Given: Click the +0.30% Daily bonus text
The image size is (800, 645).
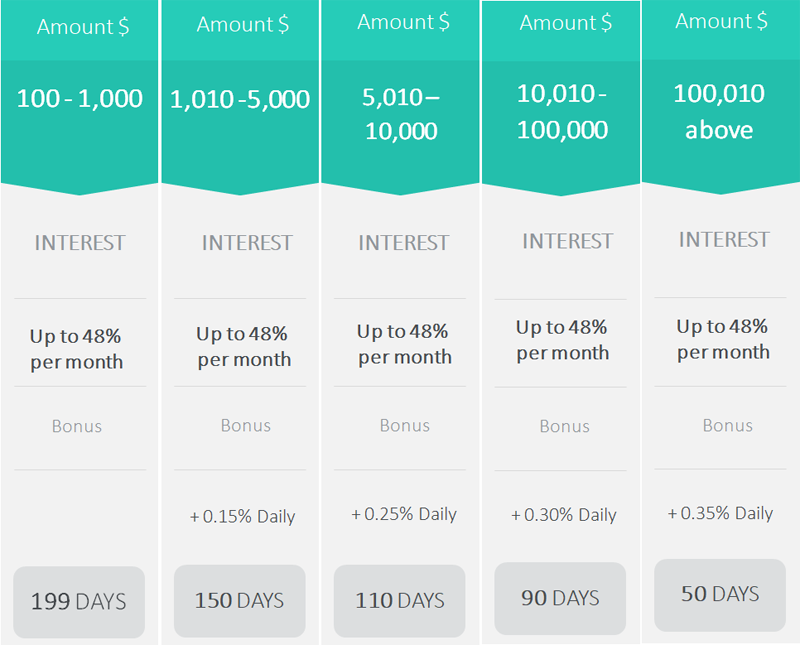Looking at the screenshot, I should (564, 515).
